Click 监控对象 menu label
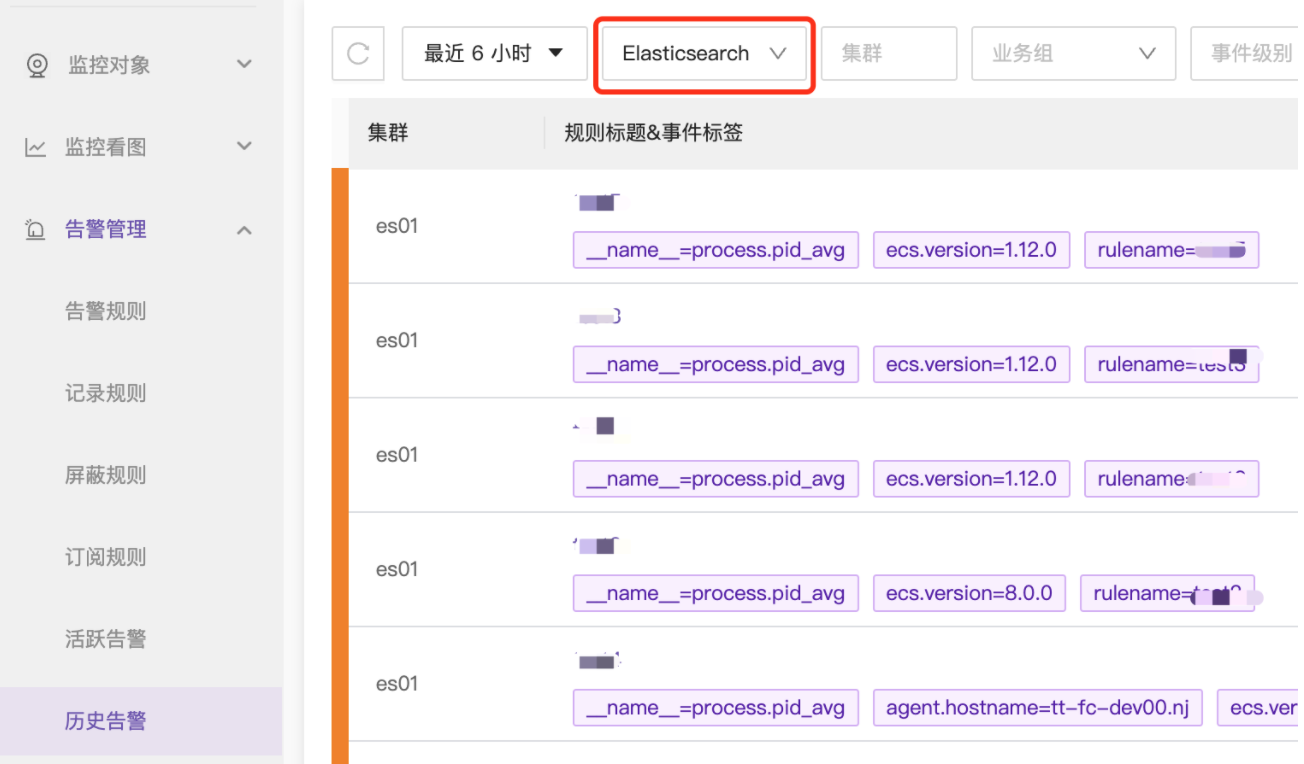This screenshot has width=1304, height=764. 109,66
